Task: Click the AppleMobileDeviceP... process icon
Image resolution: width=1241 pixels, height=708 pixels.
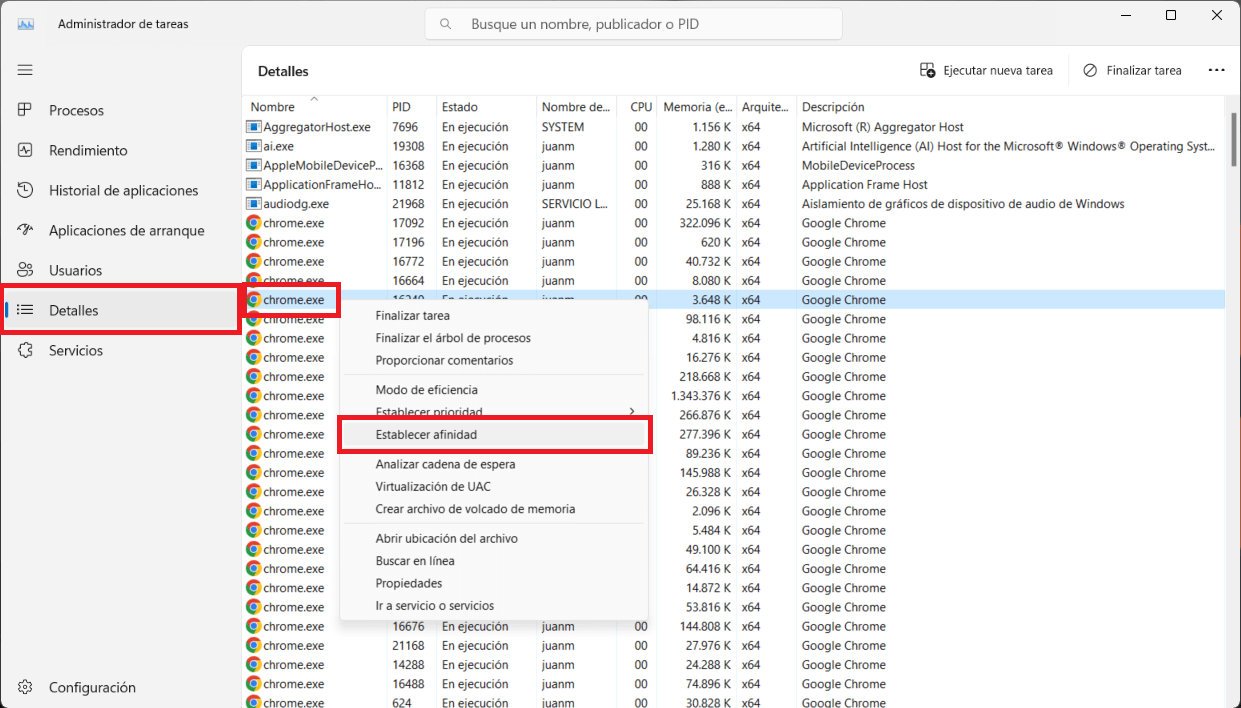Action: [253, 165]
